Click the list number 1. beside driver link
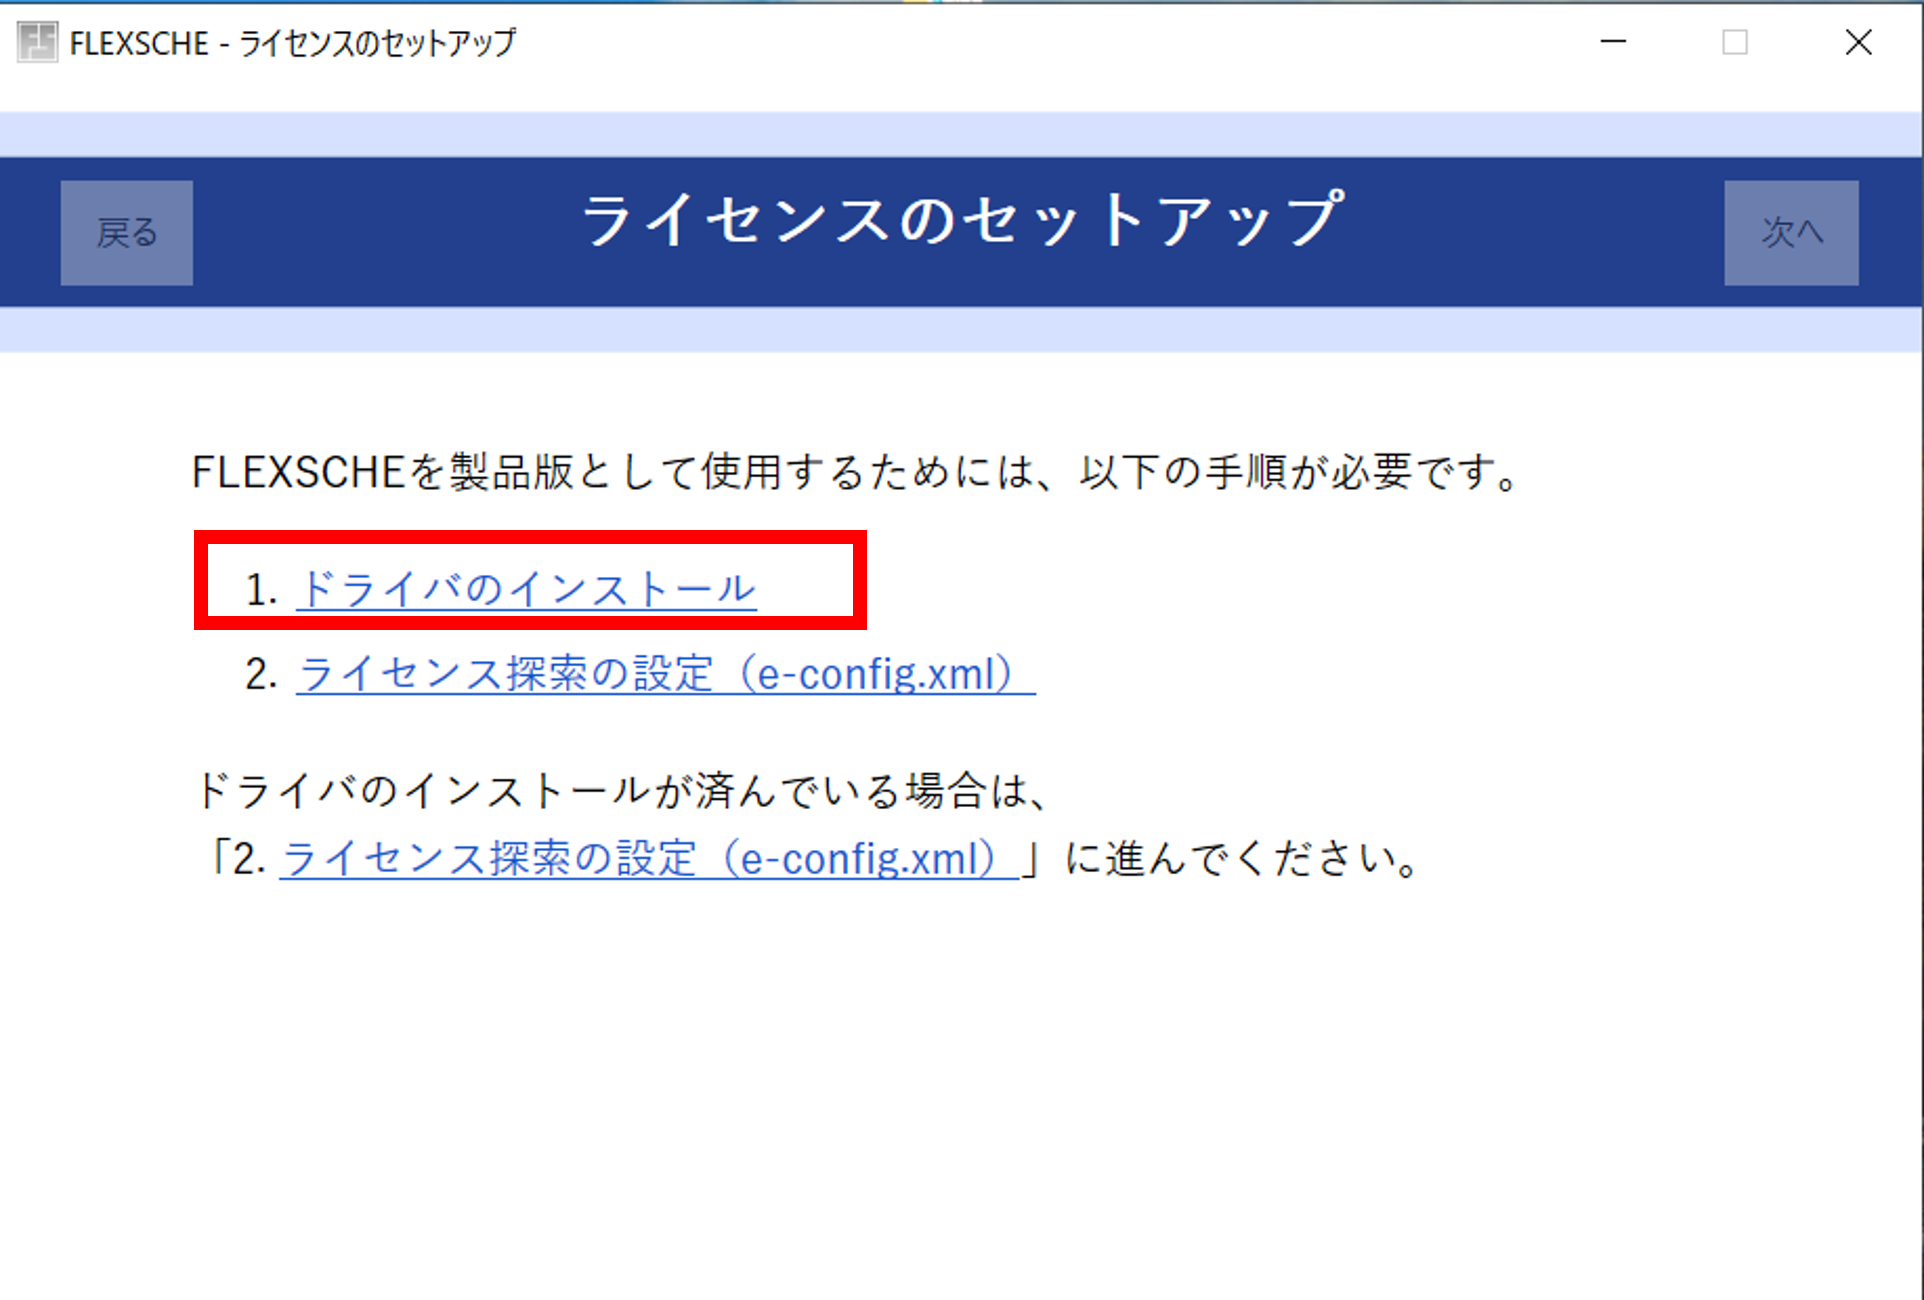The image size is (1924, 1300). click(x=260, y=590)
